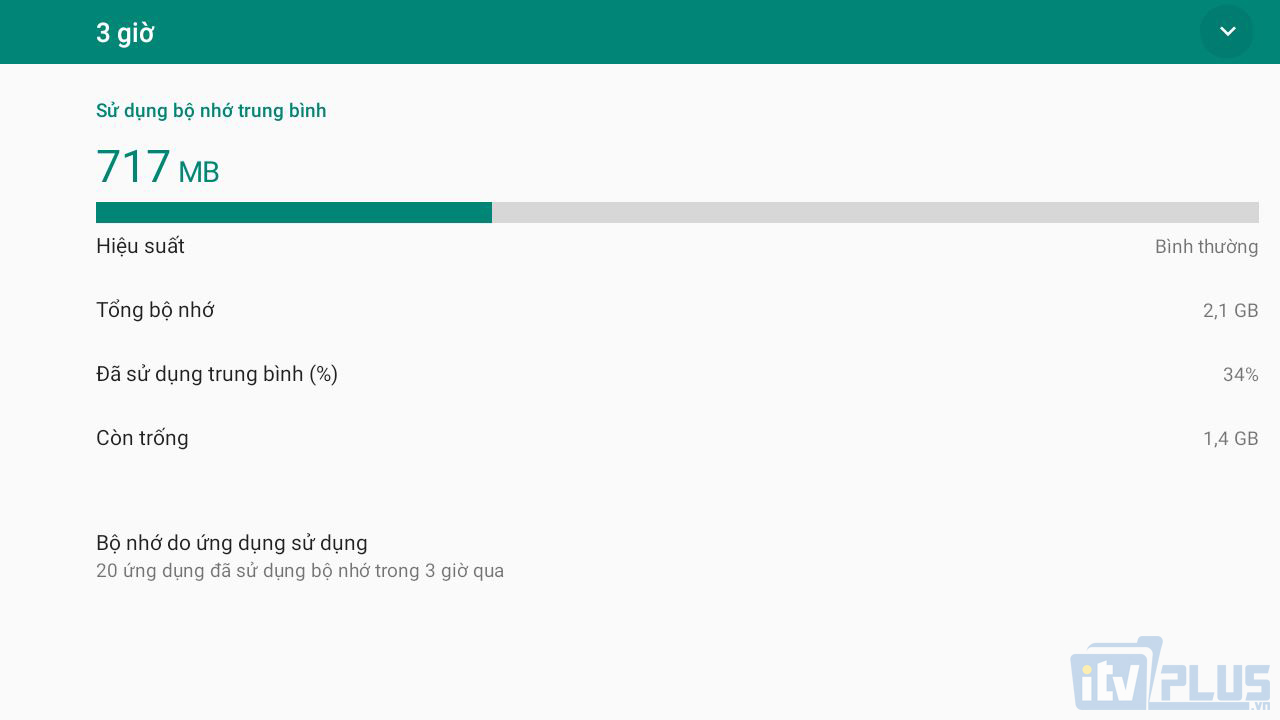This screenshot has width=1280, height=720.
Task: Click the filled part of memory bar
Action: click(x=294, y=212)
